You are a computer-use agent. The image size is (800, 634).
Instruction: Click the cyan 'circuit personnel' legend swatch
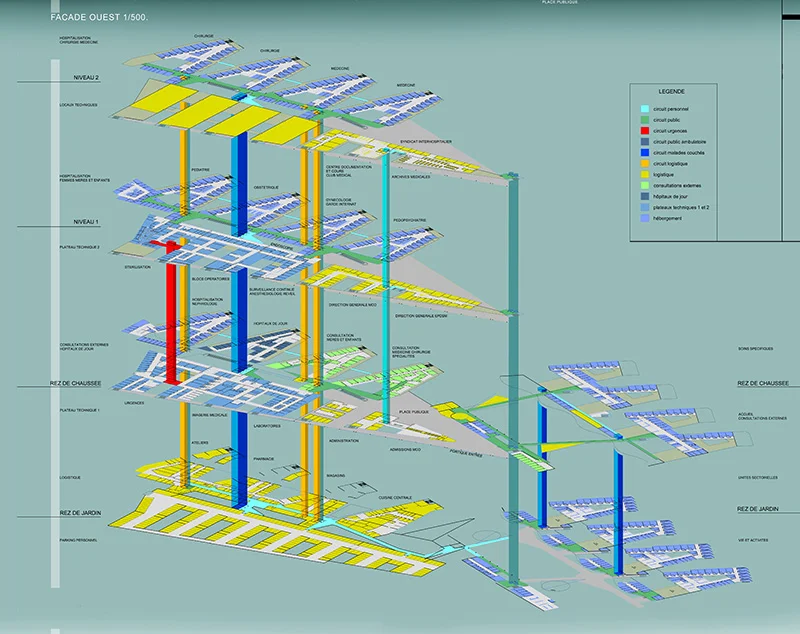645,109
